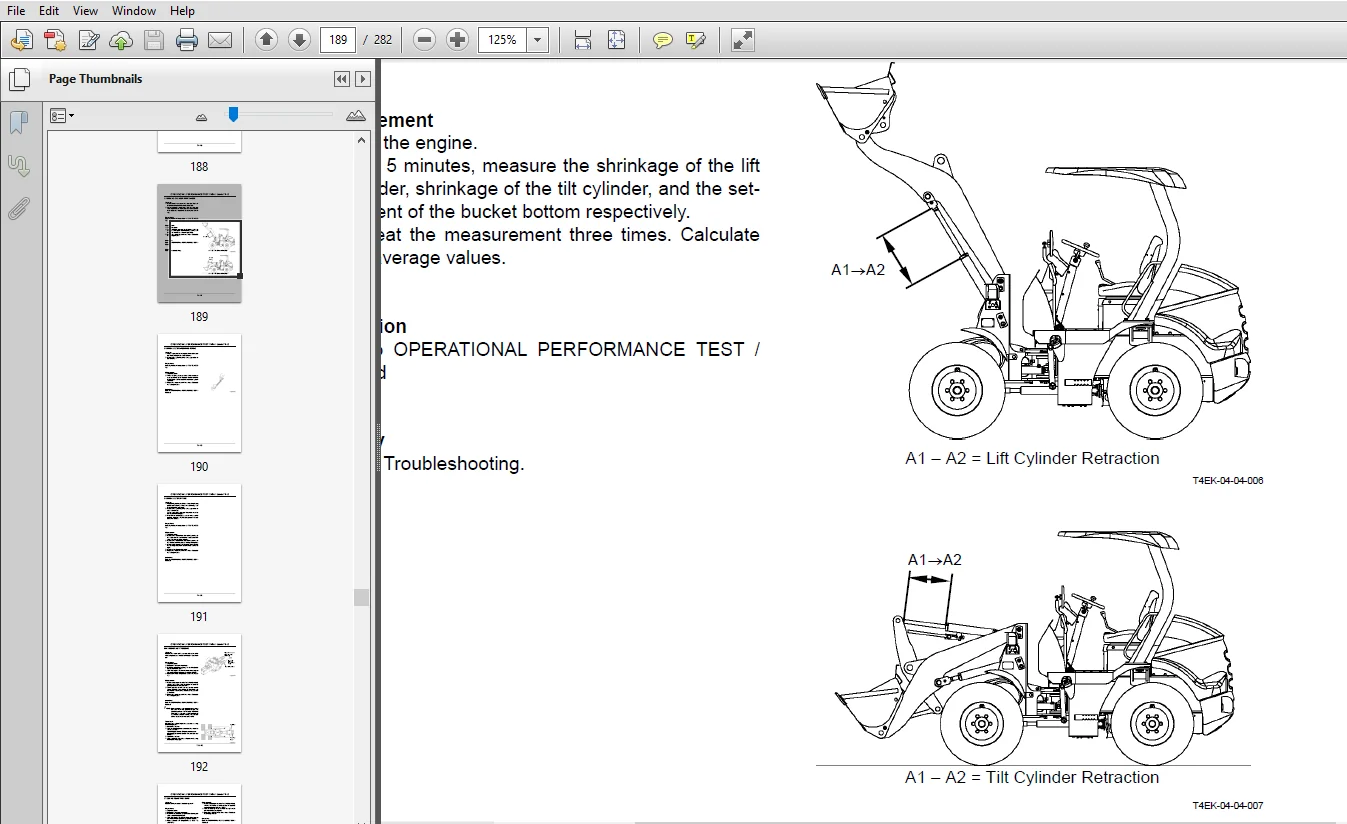
Task: Click the total page count '282'
Action: click(x=383, y=40)
